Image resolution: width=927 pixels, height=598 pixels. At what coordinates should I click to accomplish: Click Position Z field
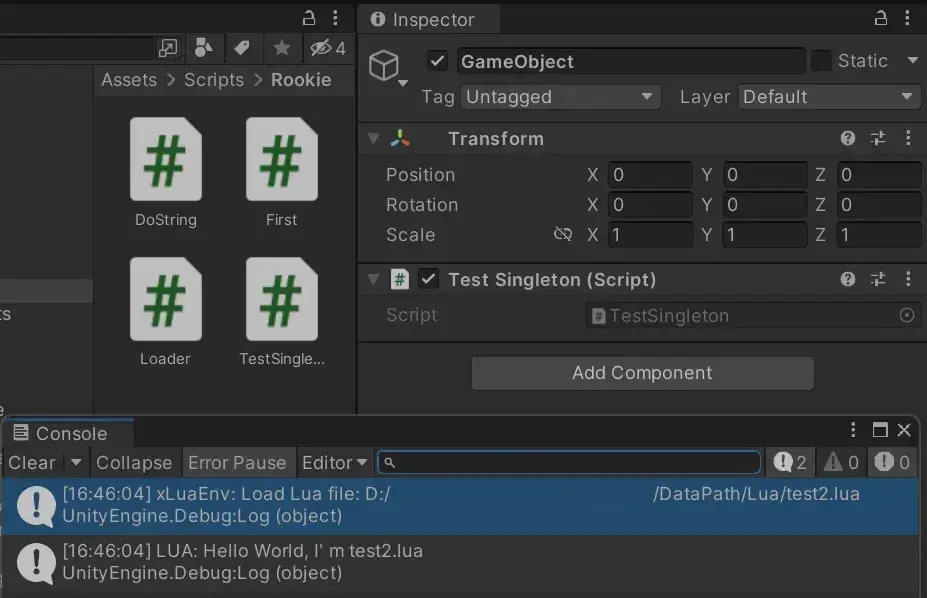pyautogui.click(x=879, y=175)
